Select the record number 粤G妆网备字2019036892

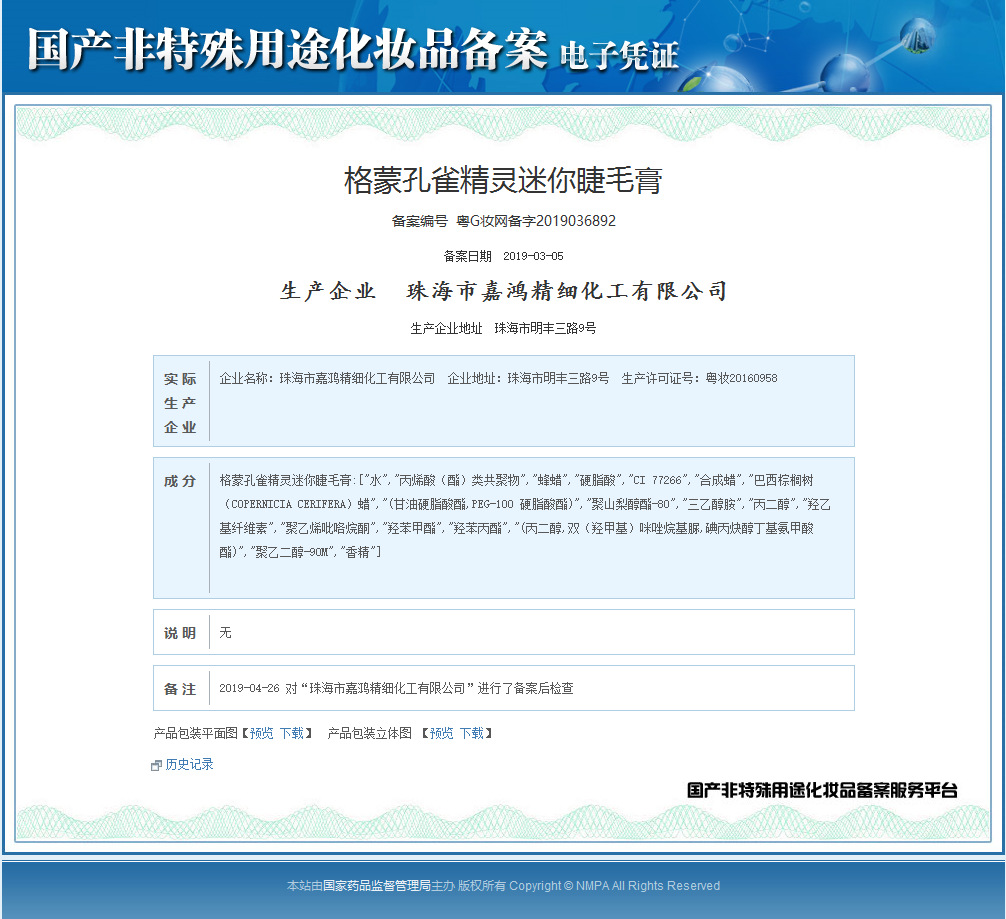[x=536, y=221]
